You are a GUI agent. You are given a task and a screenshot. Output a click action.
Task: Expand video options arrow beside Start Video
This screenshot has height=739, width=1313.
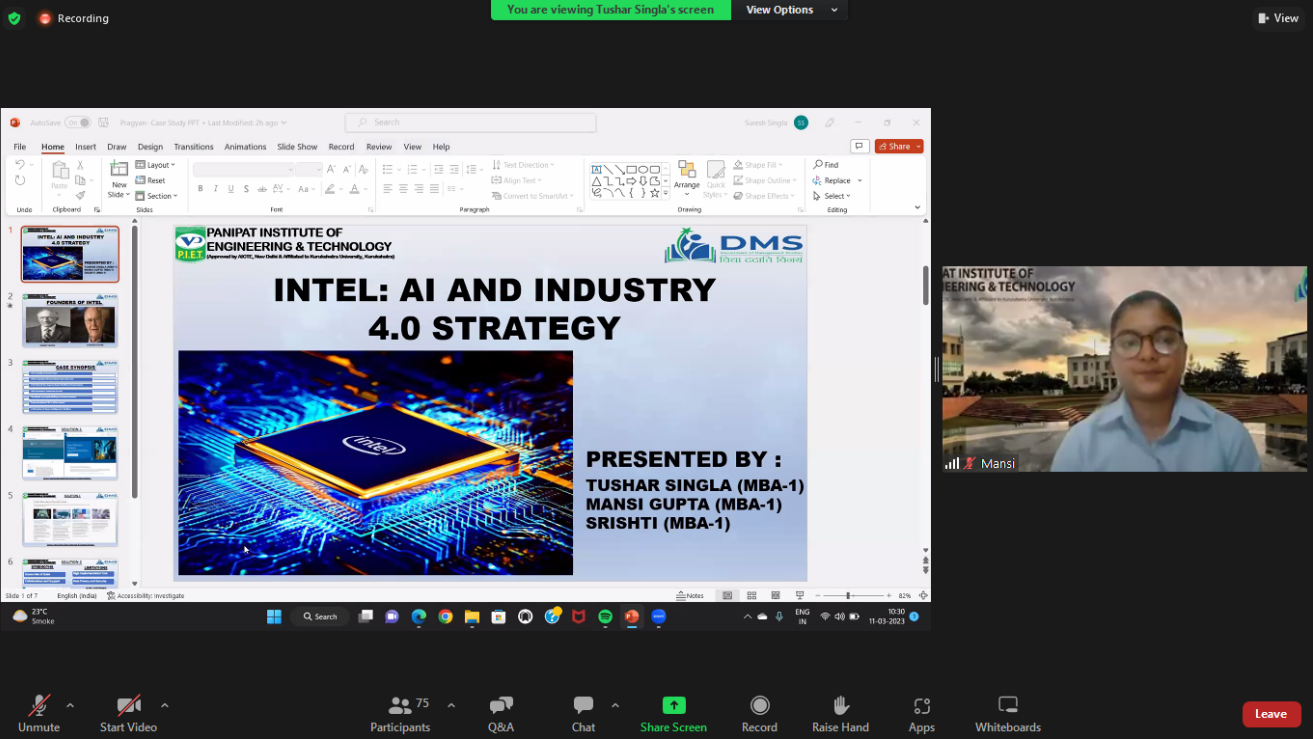[x=164, y=705]
